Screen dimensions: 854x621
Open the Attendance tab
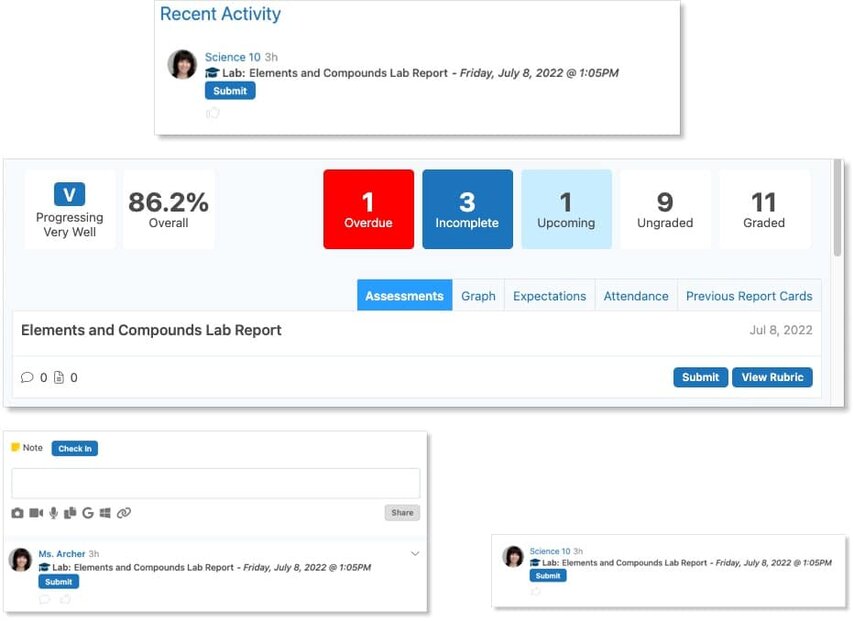[x=636, y=296]
